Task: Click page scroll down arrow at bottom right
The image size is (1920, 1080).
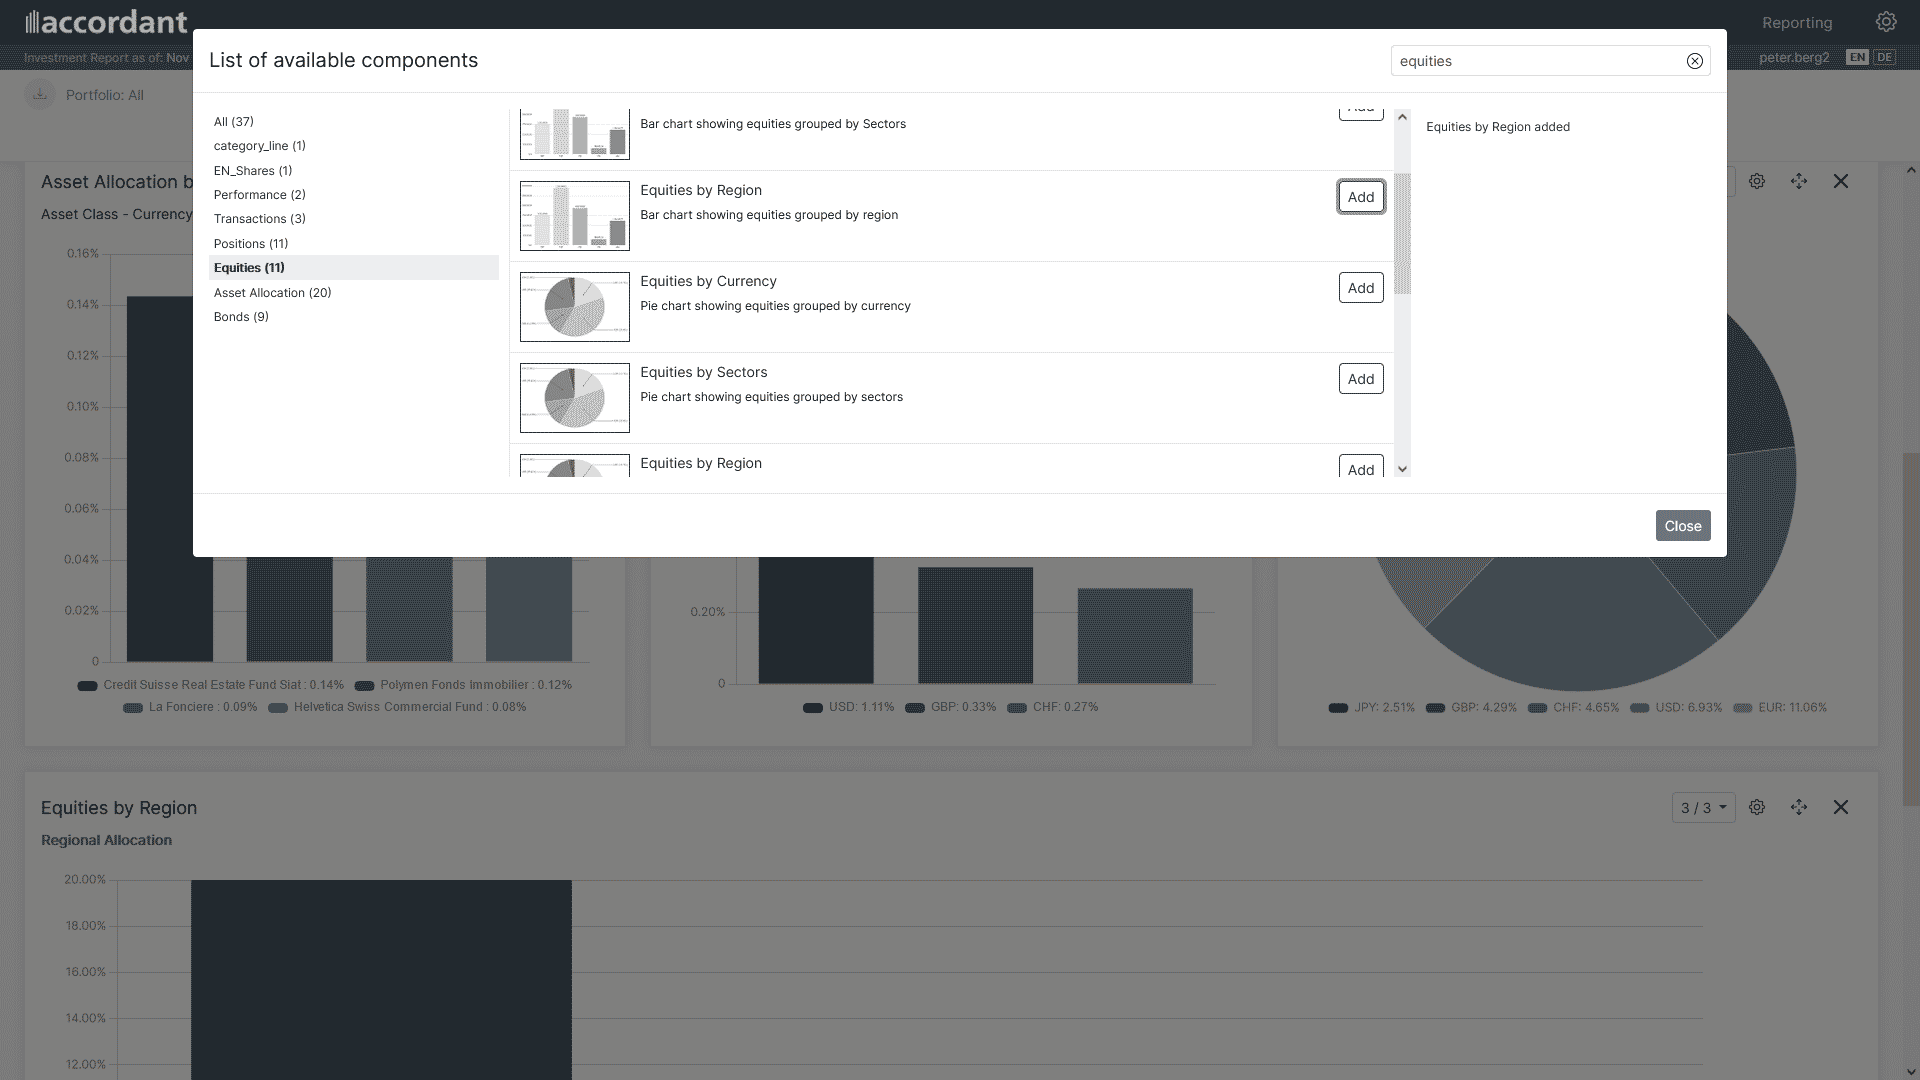Action: 1911,1071
